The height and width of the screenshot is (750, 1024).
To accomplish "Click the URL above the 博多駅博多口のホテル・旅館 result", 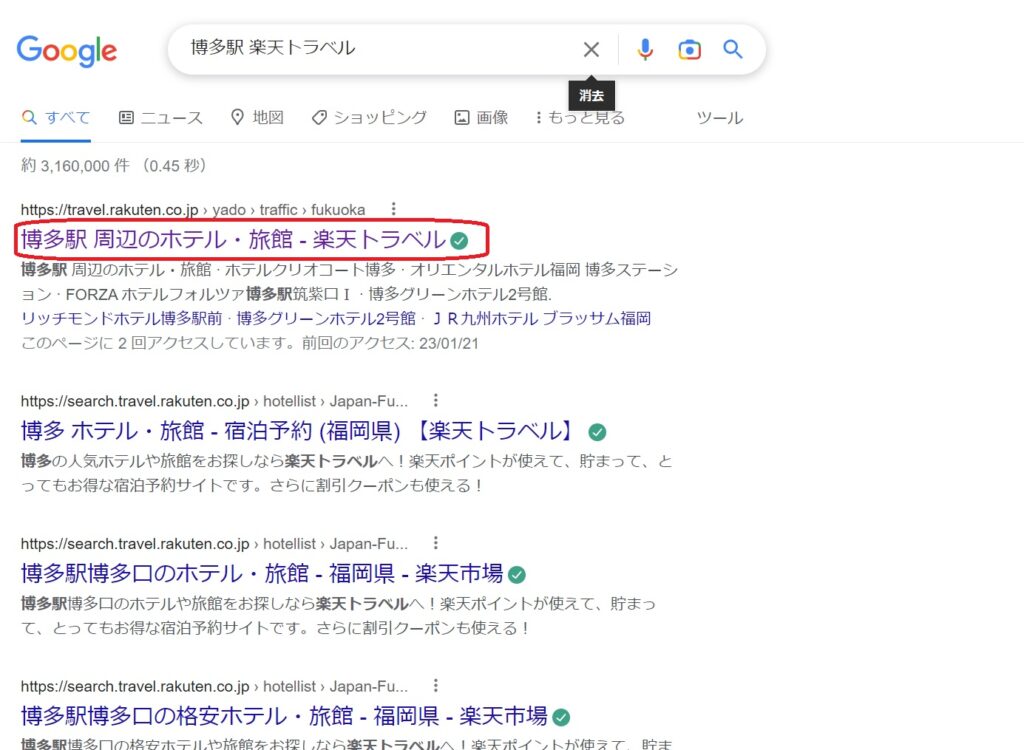I will [214, 543].
